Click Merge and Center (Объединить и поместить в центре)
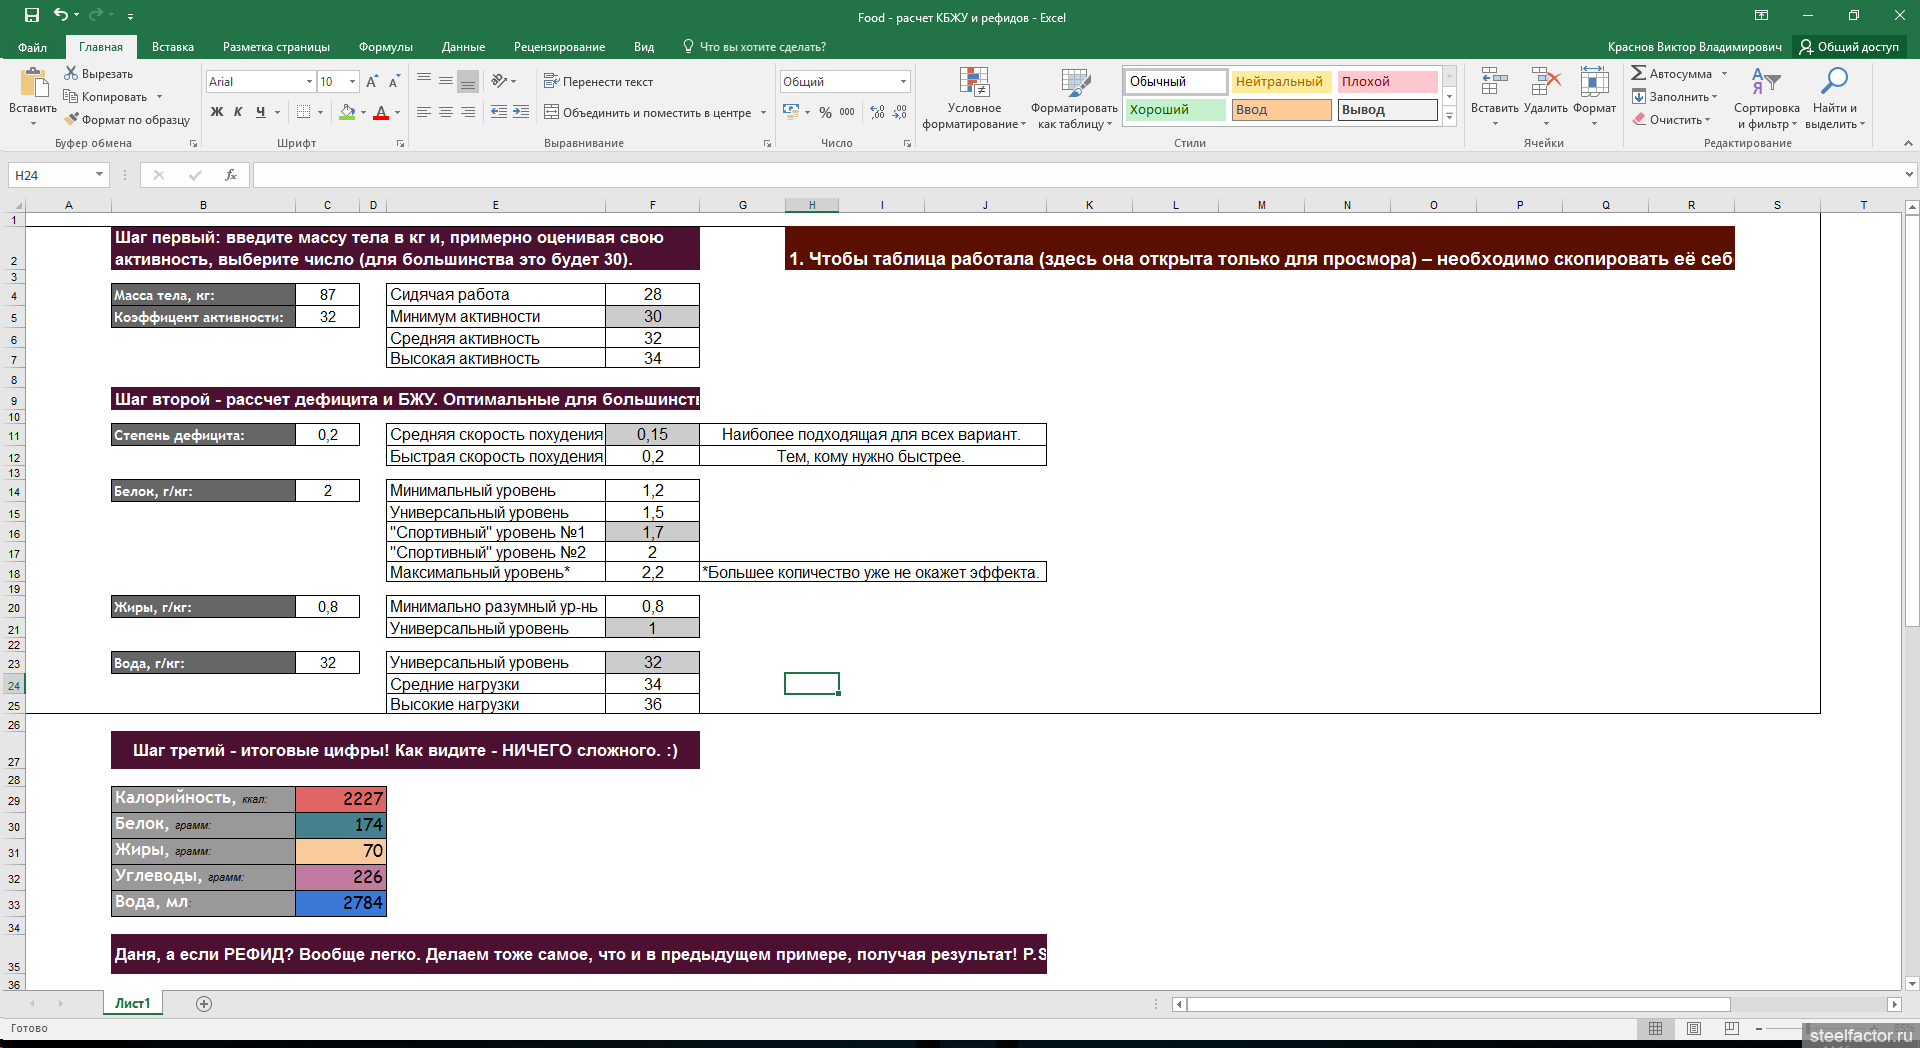The height and width of the screenshot is (1048, 1920). pos(647,112)
